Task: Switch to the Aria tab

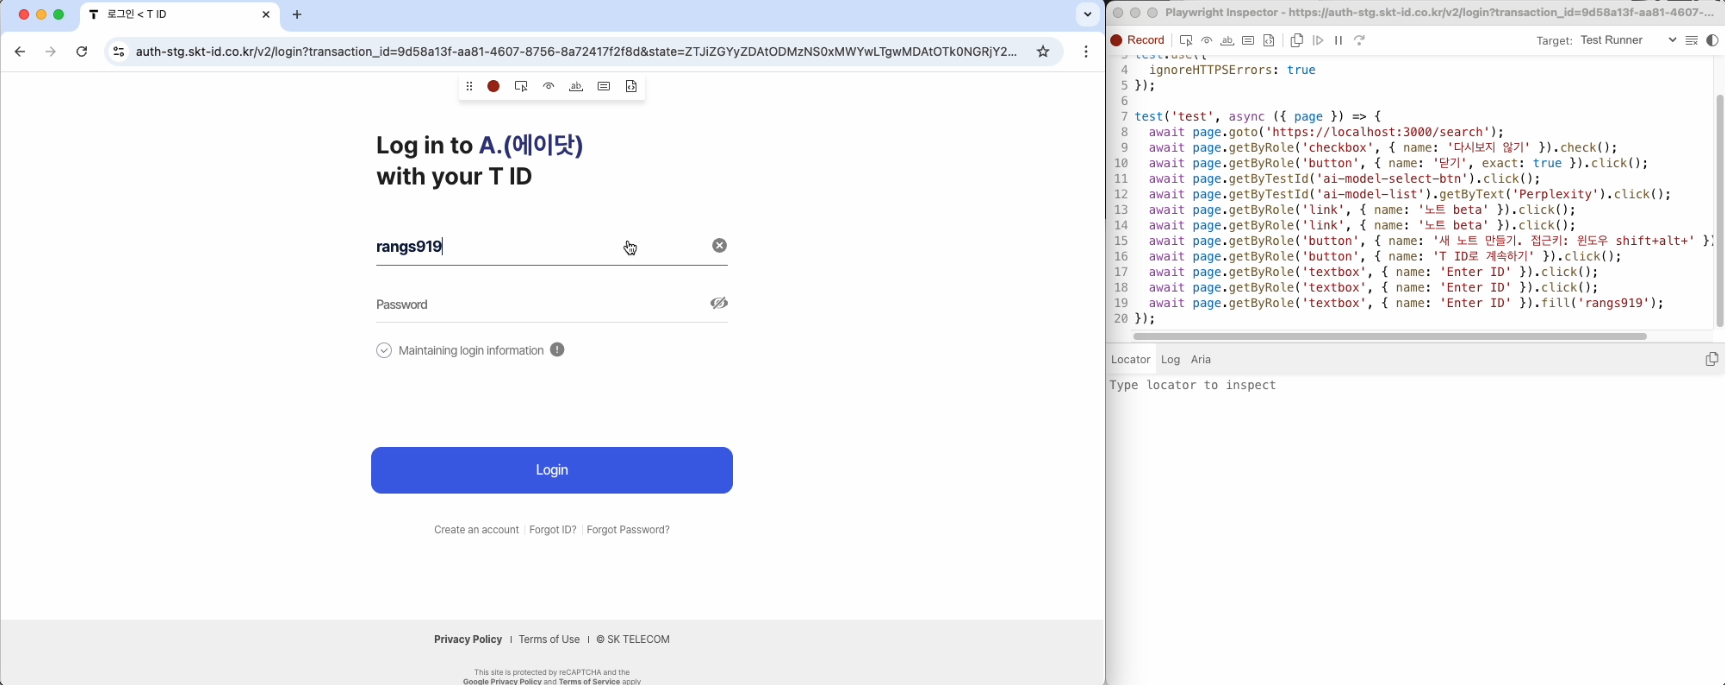Action: pyautogui.click(x=1201, y=360)
